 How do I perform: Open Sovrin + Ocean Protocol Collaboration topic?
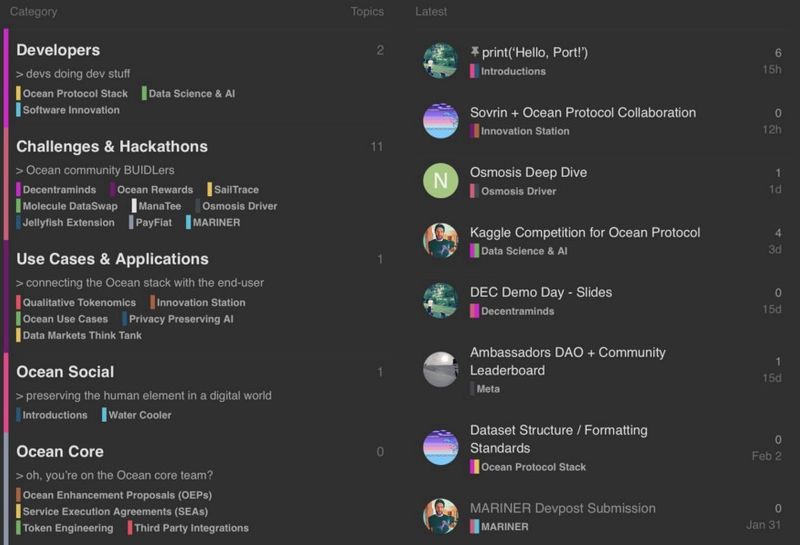pos(583,112)
